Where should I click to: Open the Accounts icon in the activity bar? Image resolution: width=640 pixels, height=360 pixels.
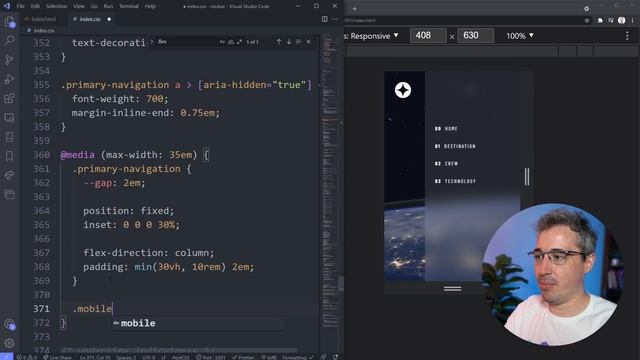point(9,324)
